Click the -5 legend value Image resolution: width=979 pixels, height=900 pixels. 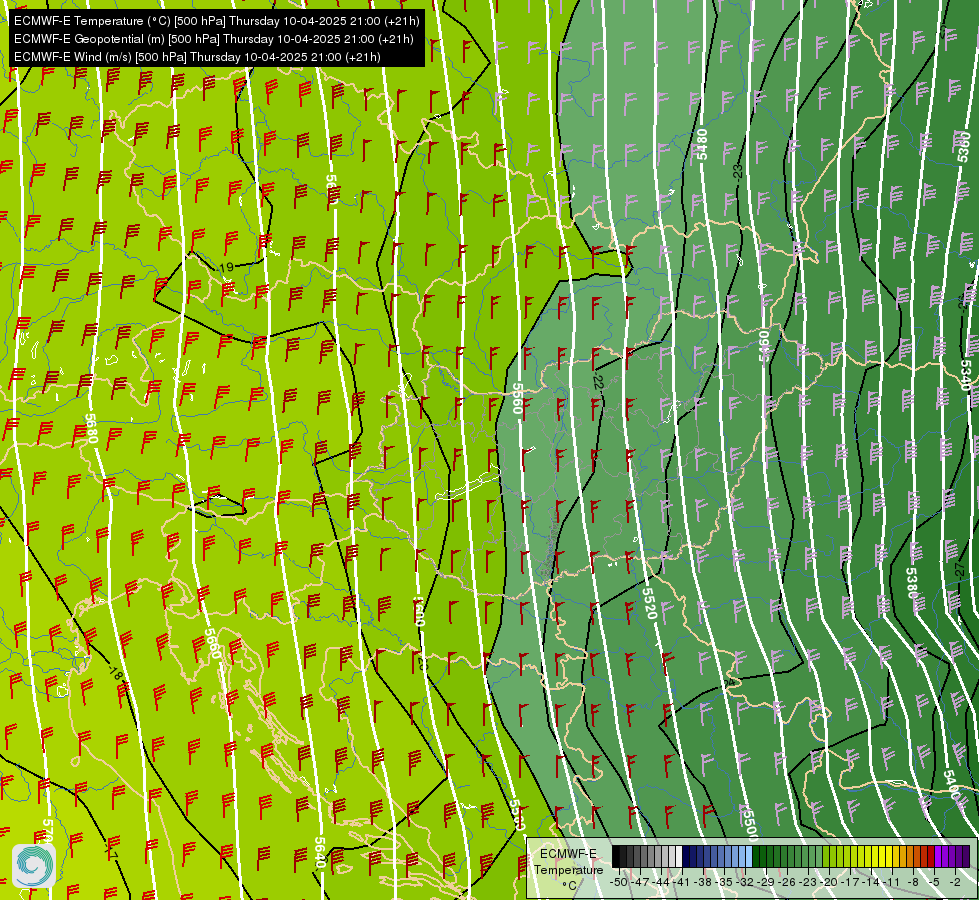[936, 882]
